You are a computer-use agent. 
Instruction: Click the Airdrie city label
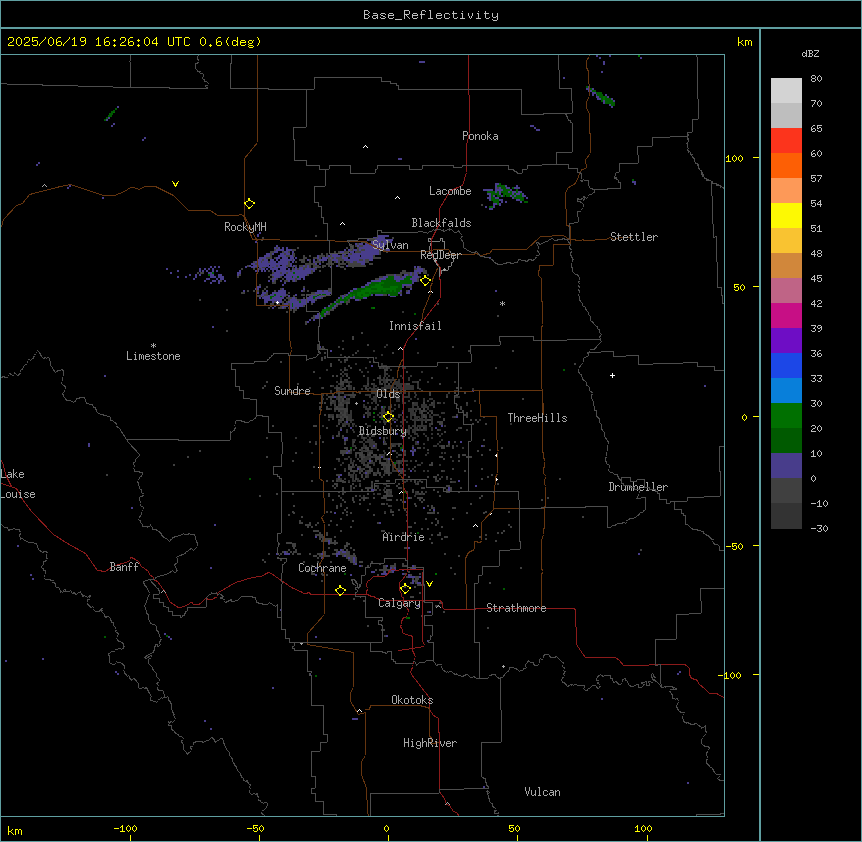[x=403, y=537]
